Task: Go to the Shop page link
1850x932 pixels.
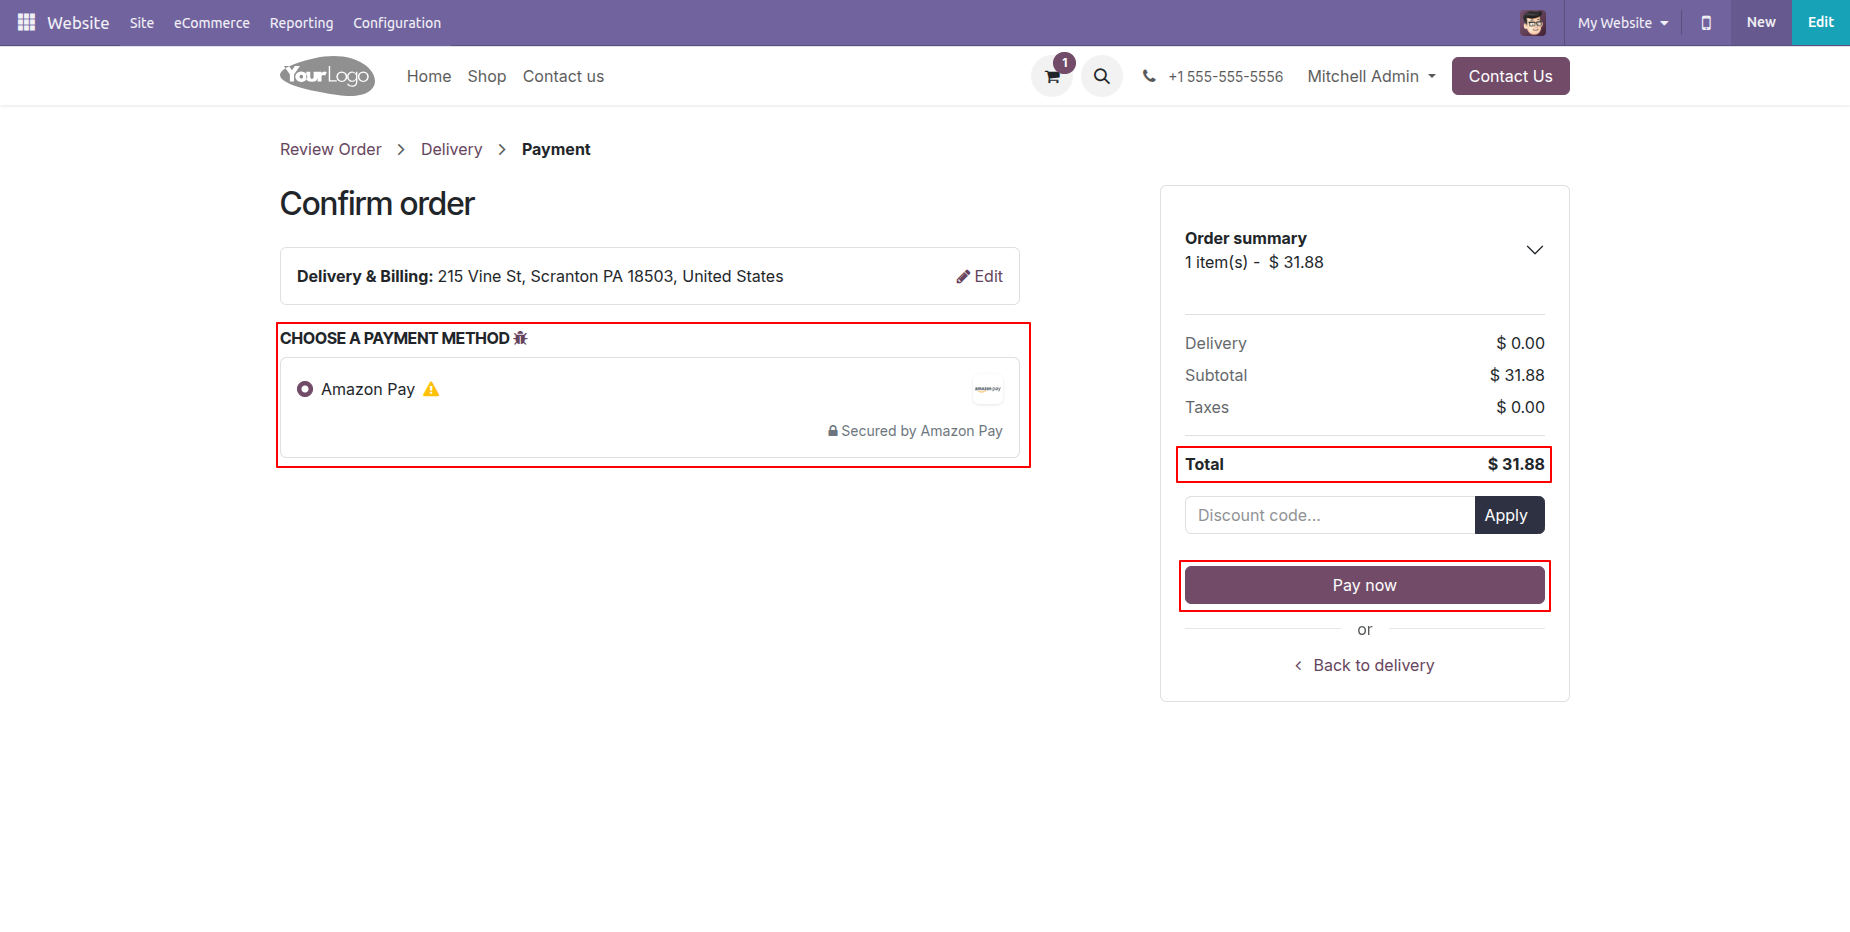Action: 487,76
